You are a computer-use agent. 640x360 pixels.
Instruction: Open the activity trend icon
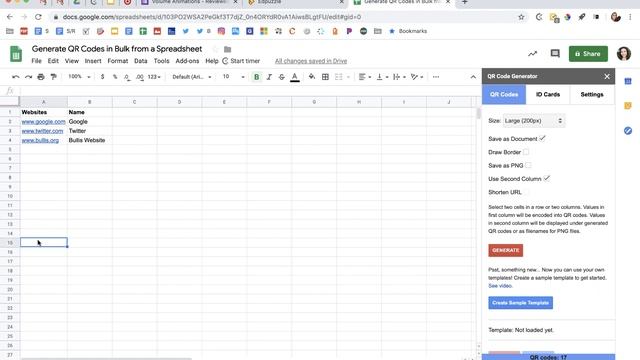pyautogui.click(x=532, y=53)
